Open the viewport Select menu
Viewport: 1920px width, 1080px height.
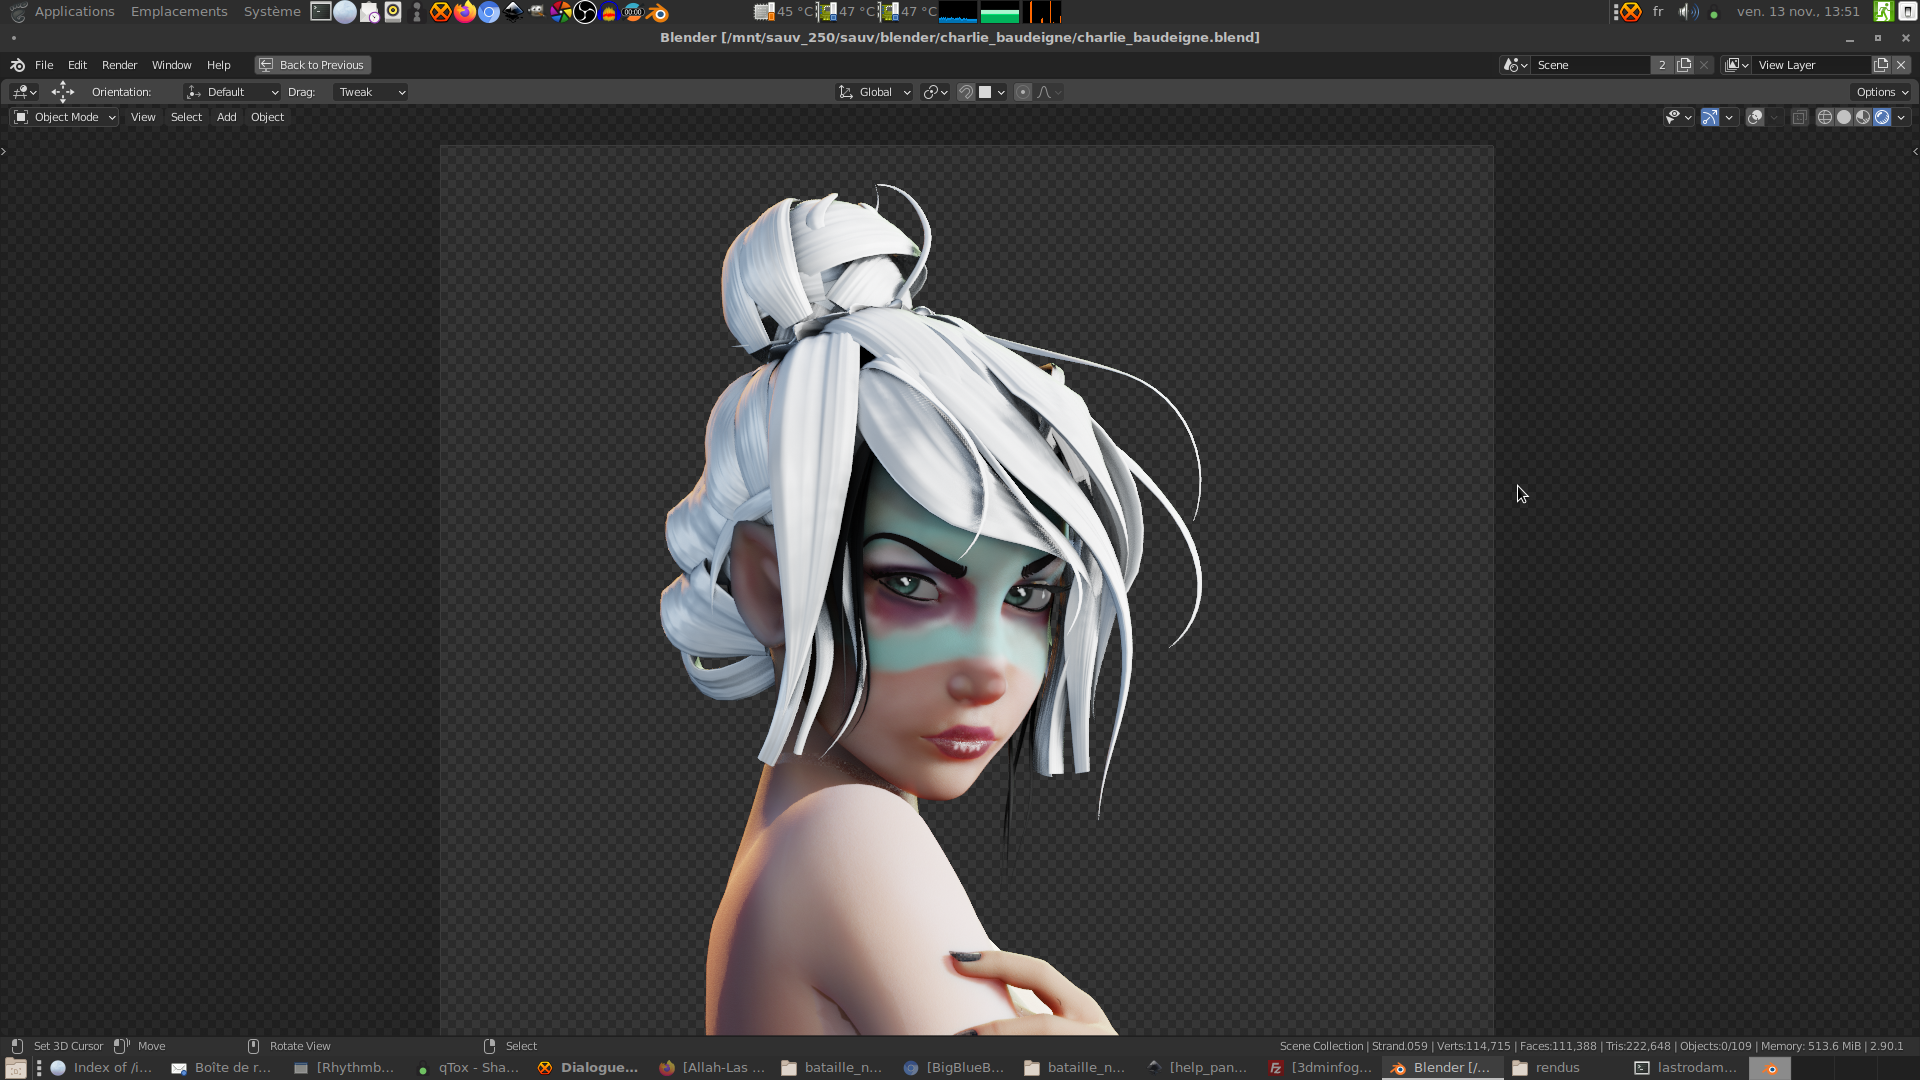point(186,117)
